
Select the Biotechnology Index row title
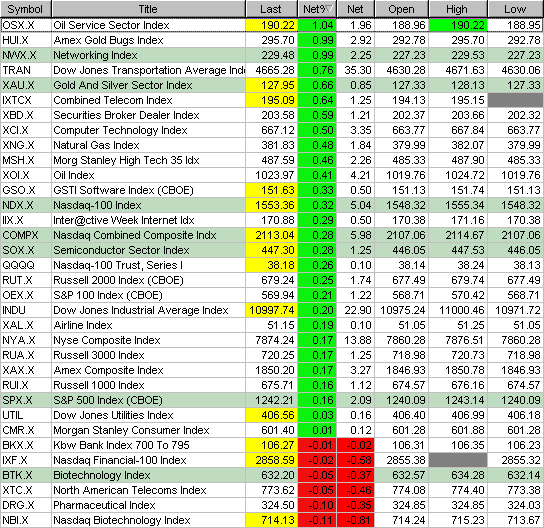[102, 475]
